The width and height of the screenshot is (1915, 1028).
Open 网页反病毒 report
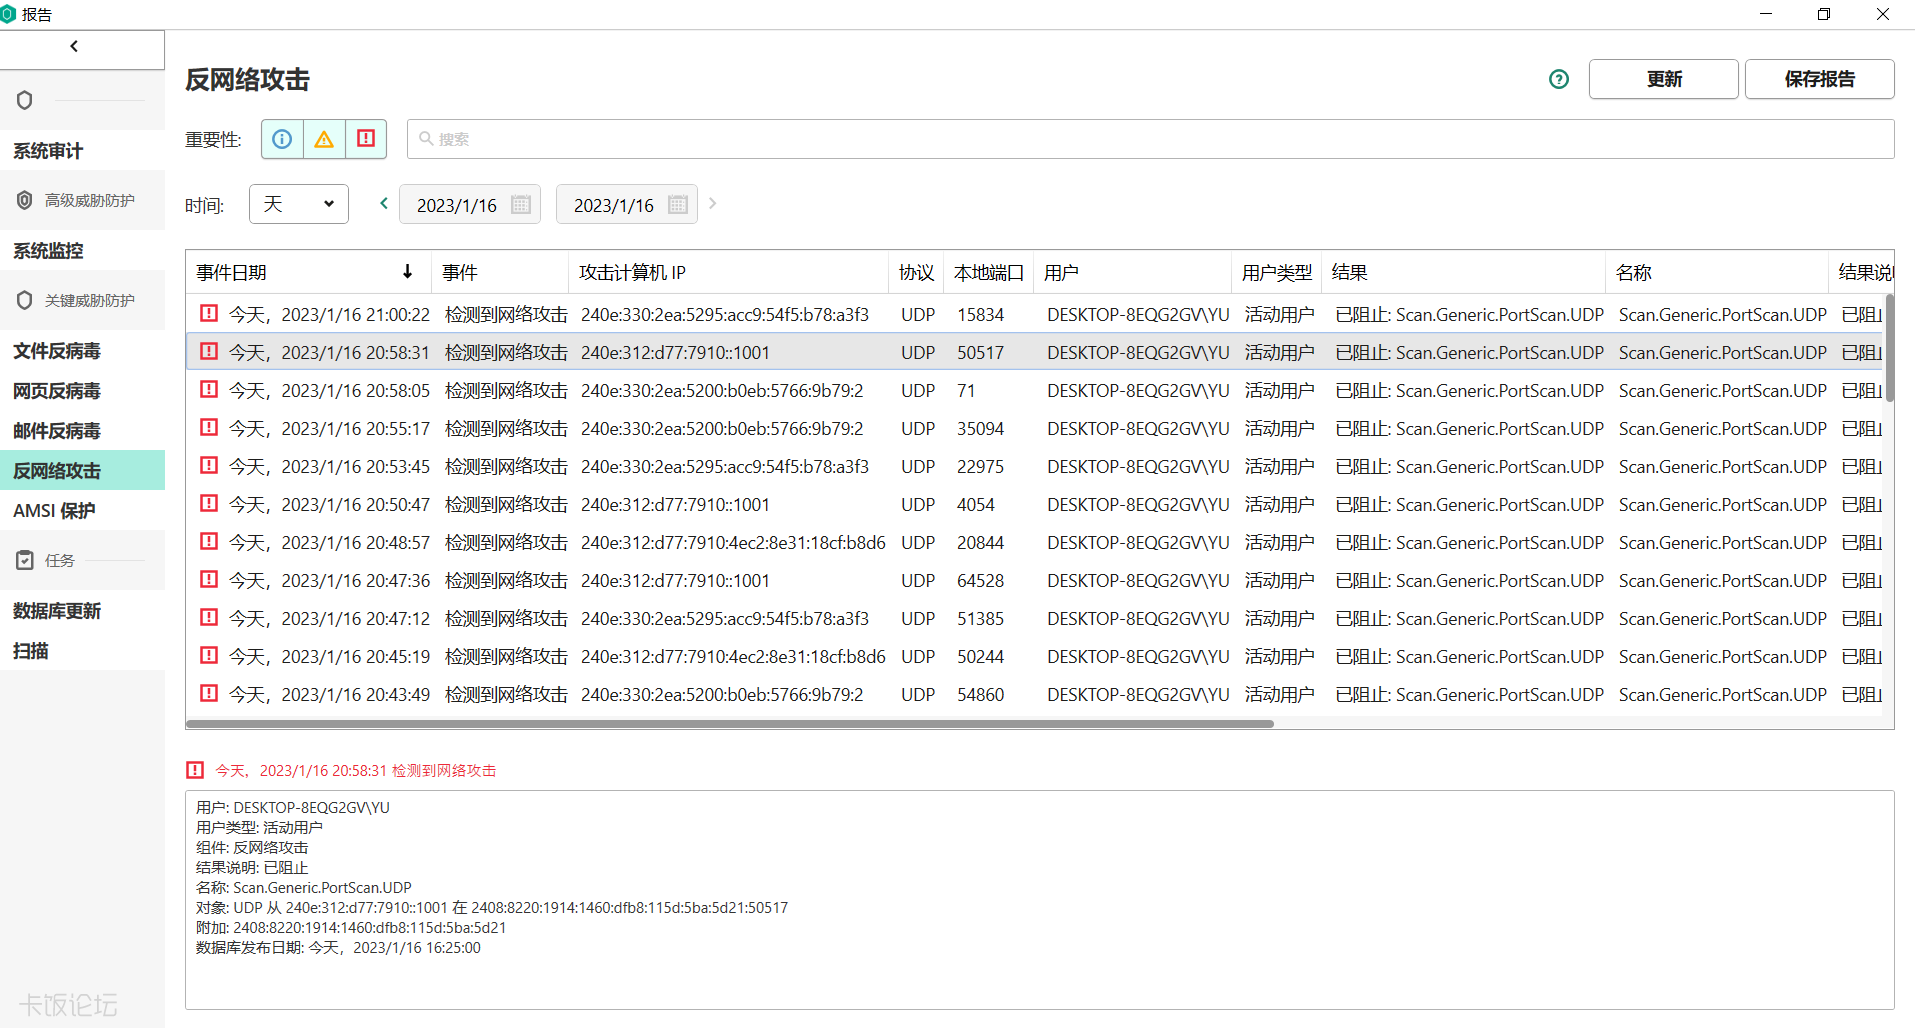(x=82, y=391)
